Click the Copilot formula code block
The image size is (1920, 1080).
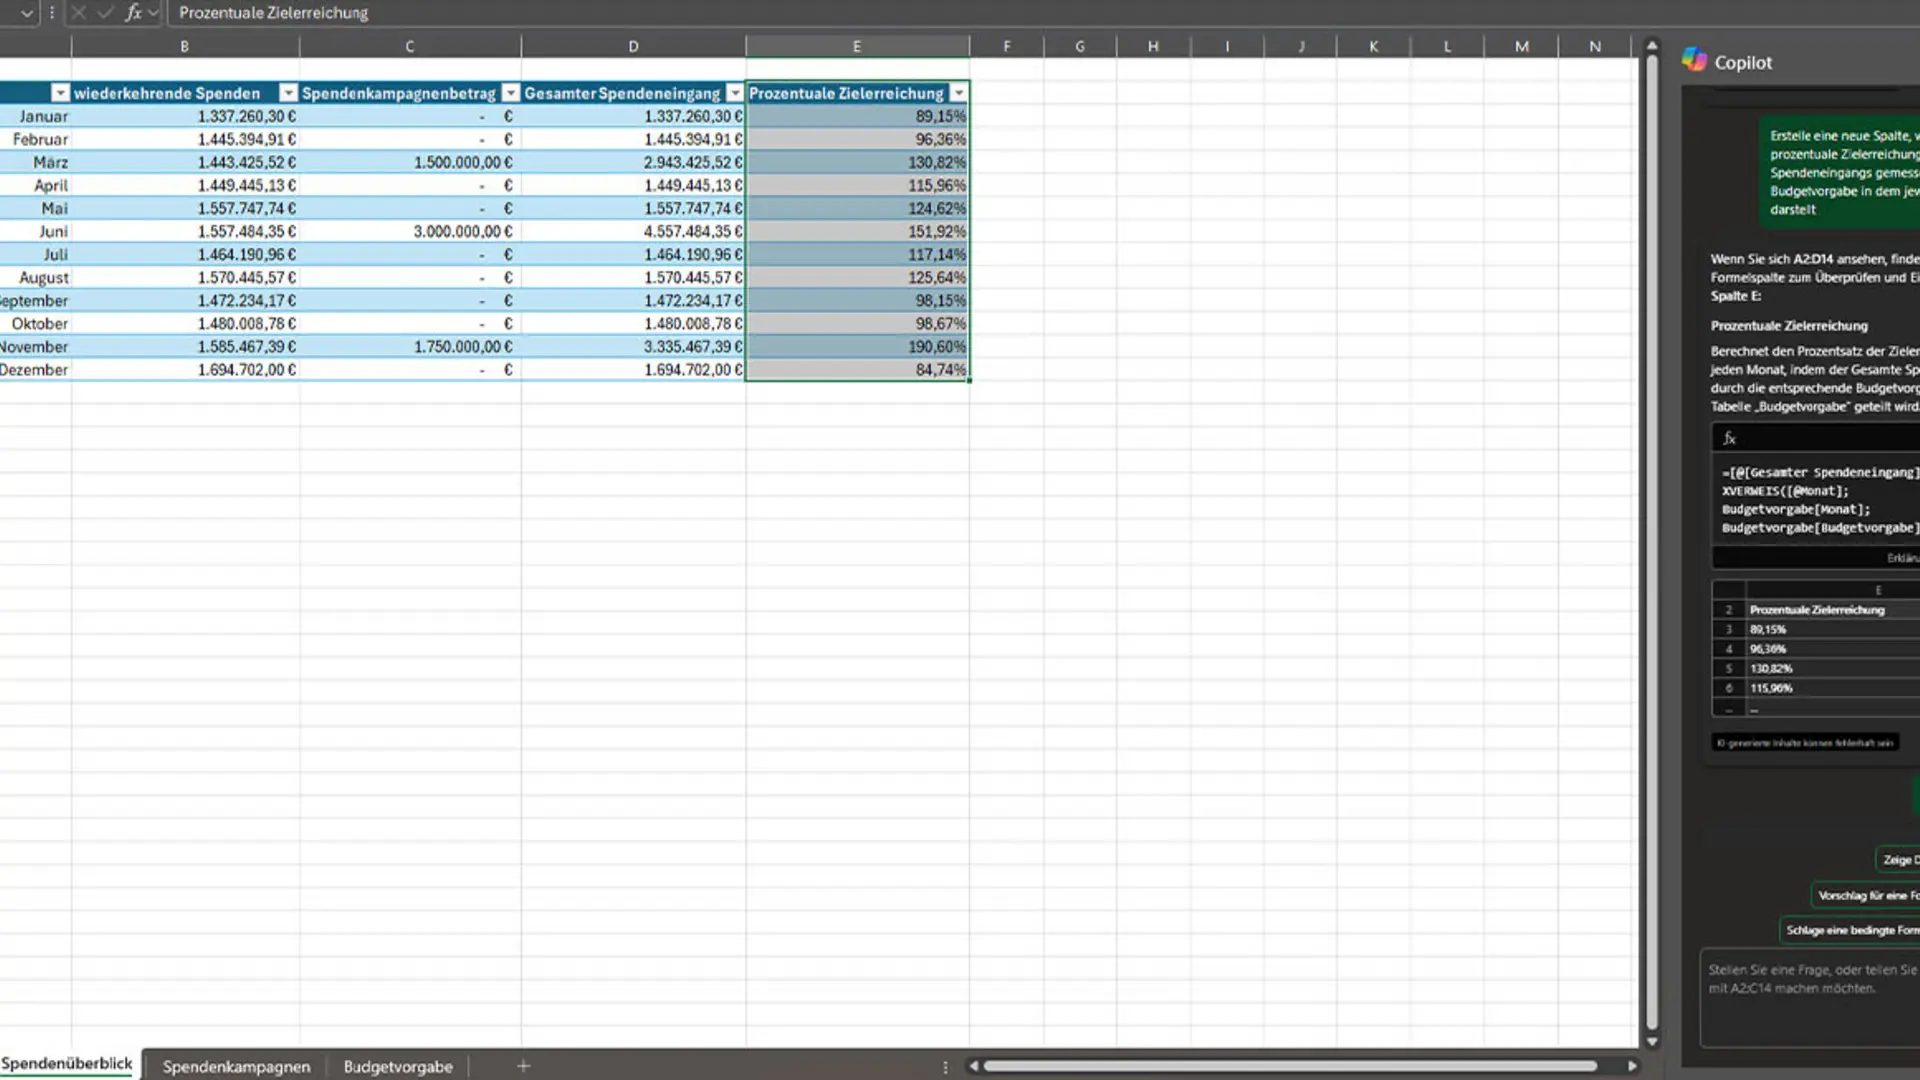click(1818, 499)
